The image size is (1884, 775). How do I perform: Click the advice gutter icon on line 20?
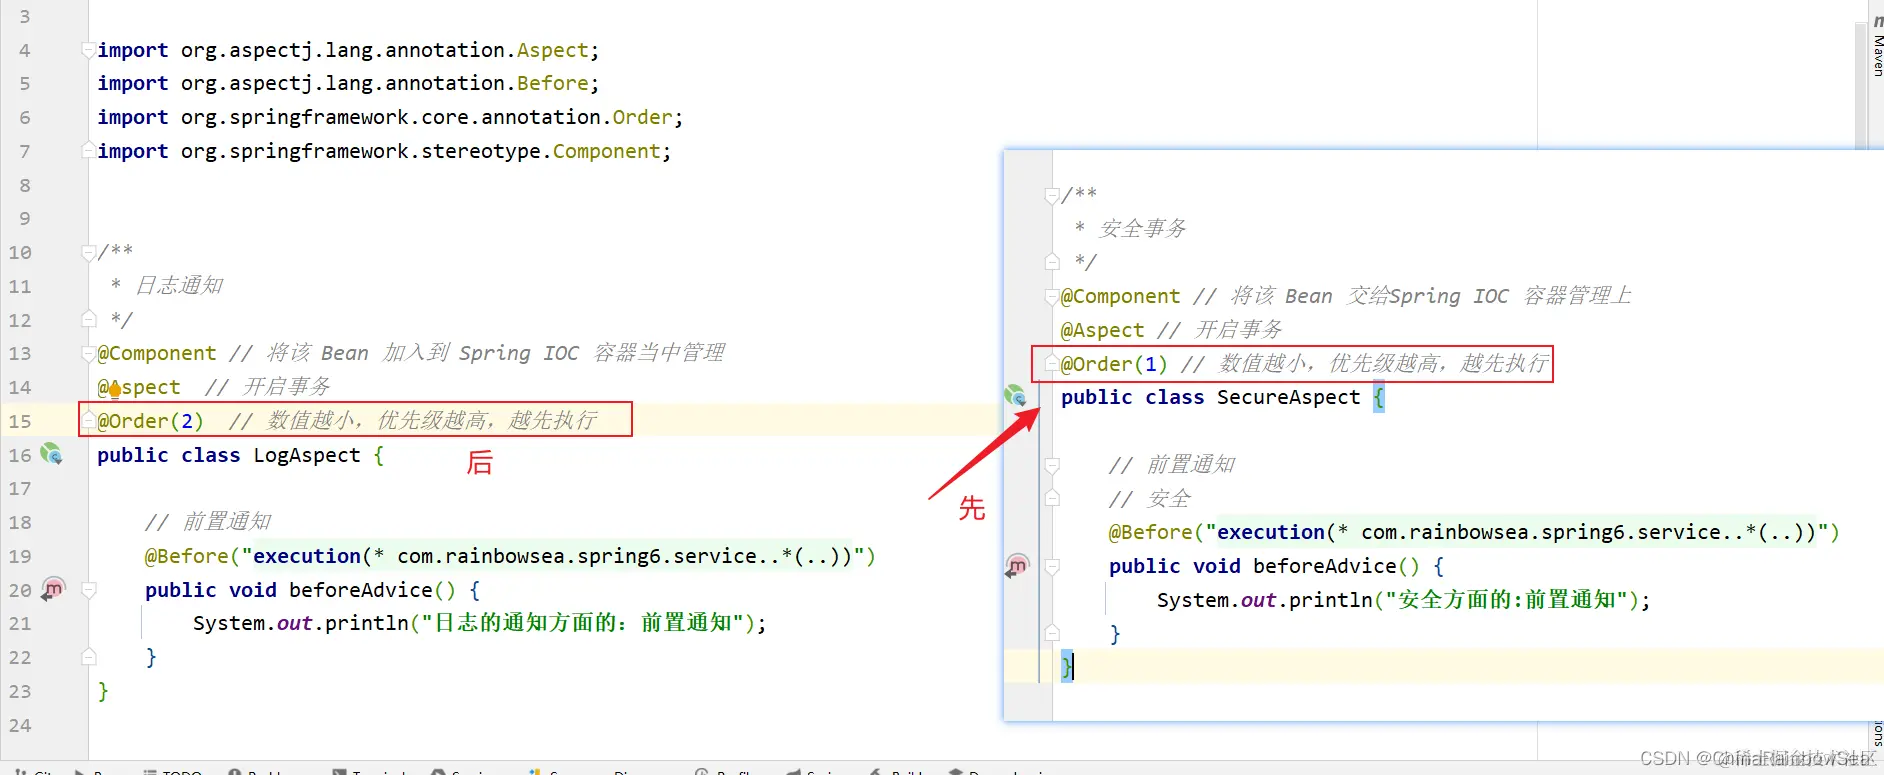point(53,589)
